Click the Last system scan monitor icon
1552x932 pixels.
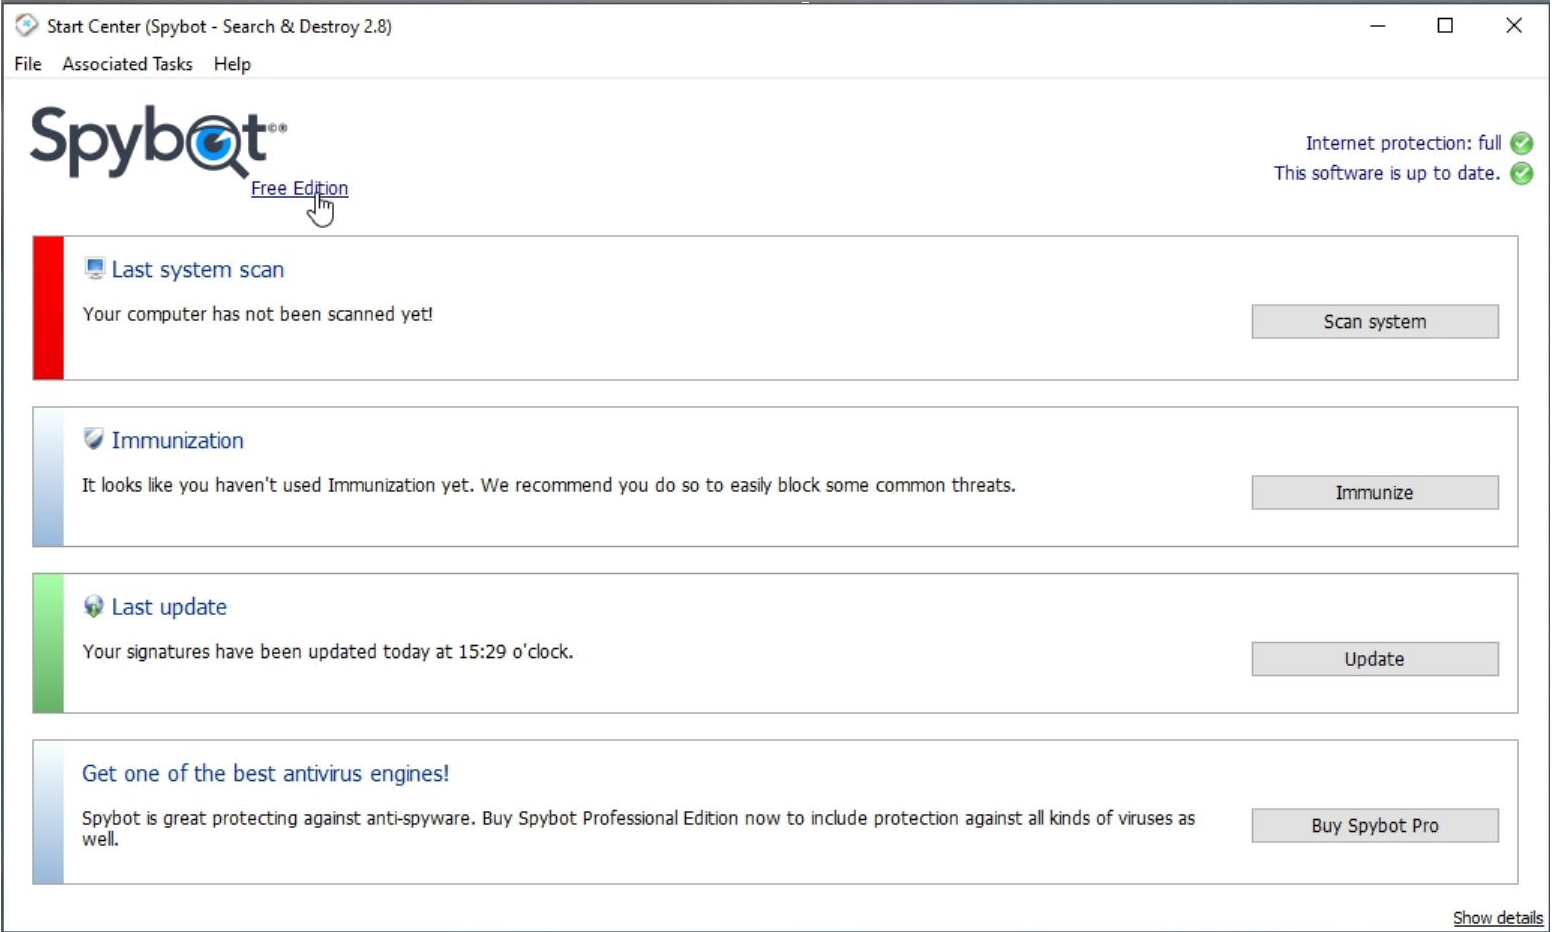coord(94,268)
